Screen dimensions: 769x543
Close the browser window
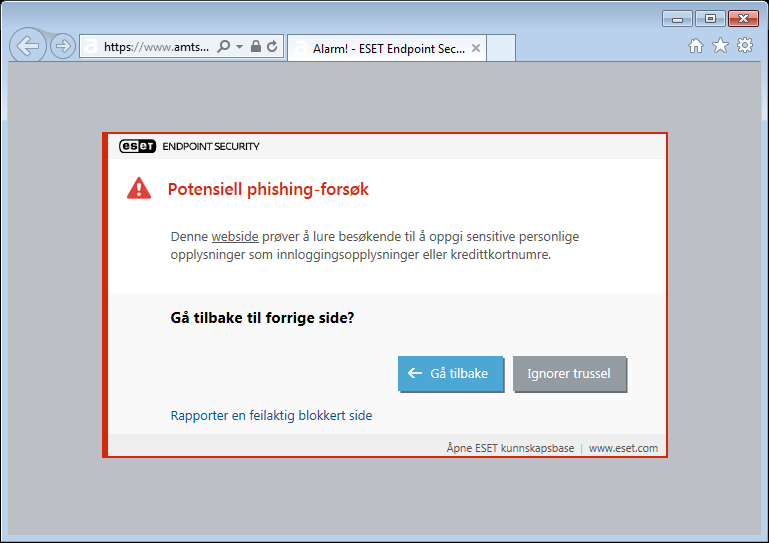tap(743, 19)
